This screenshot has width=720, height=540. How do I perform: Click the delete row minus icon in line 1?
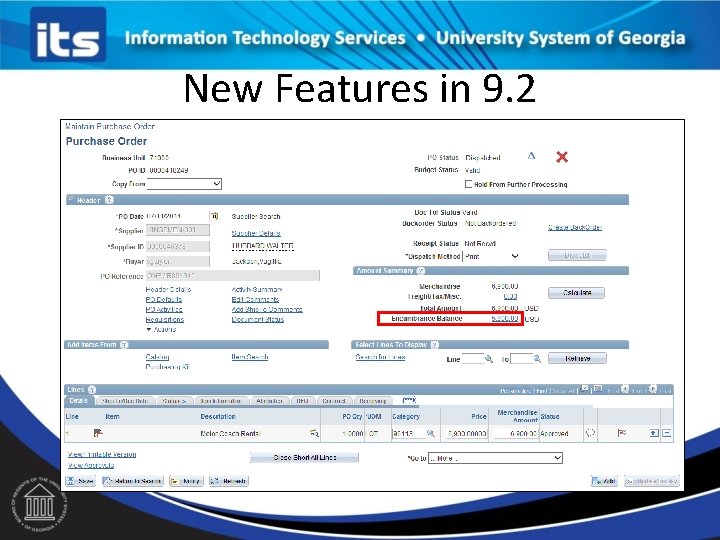[667, 433]
